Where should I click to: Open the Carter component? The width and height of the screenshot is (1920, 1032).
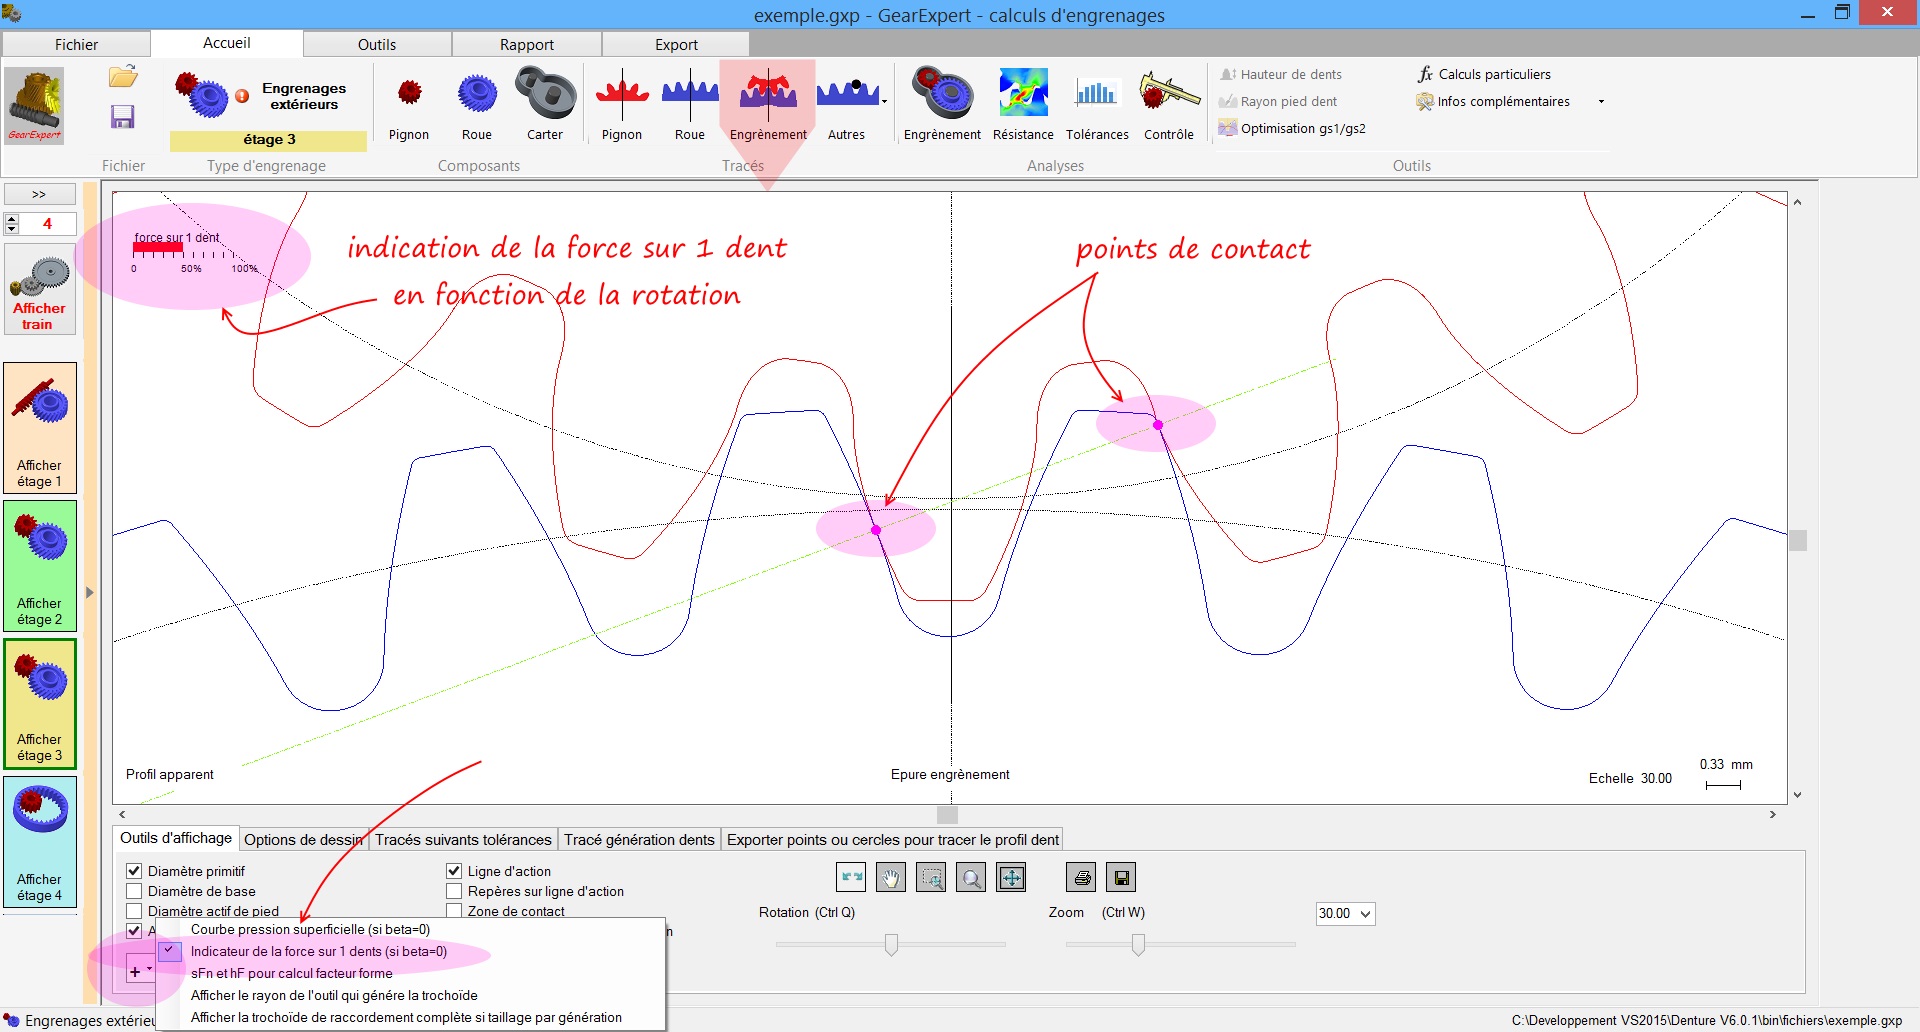click(x=545, y=105)
